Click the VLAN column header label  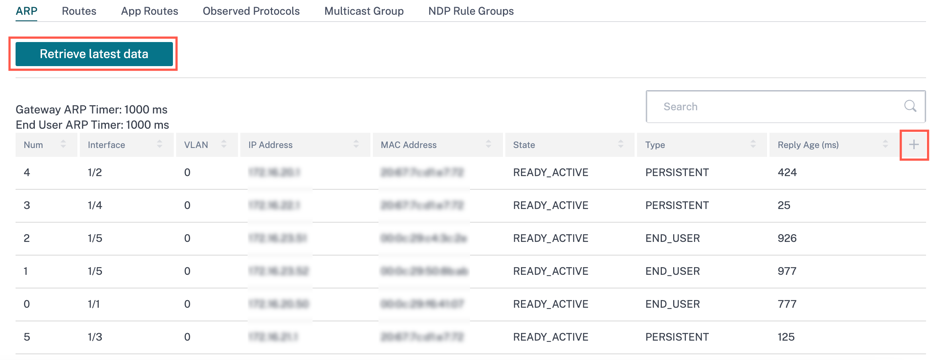195,145
